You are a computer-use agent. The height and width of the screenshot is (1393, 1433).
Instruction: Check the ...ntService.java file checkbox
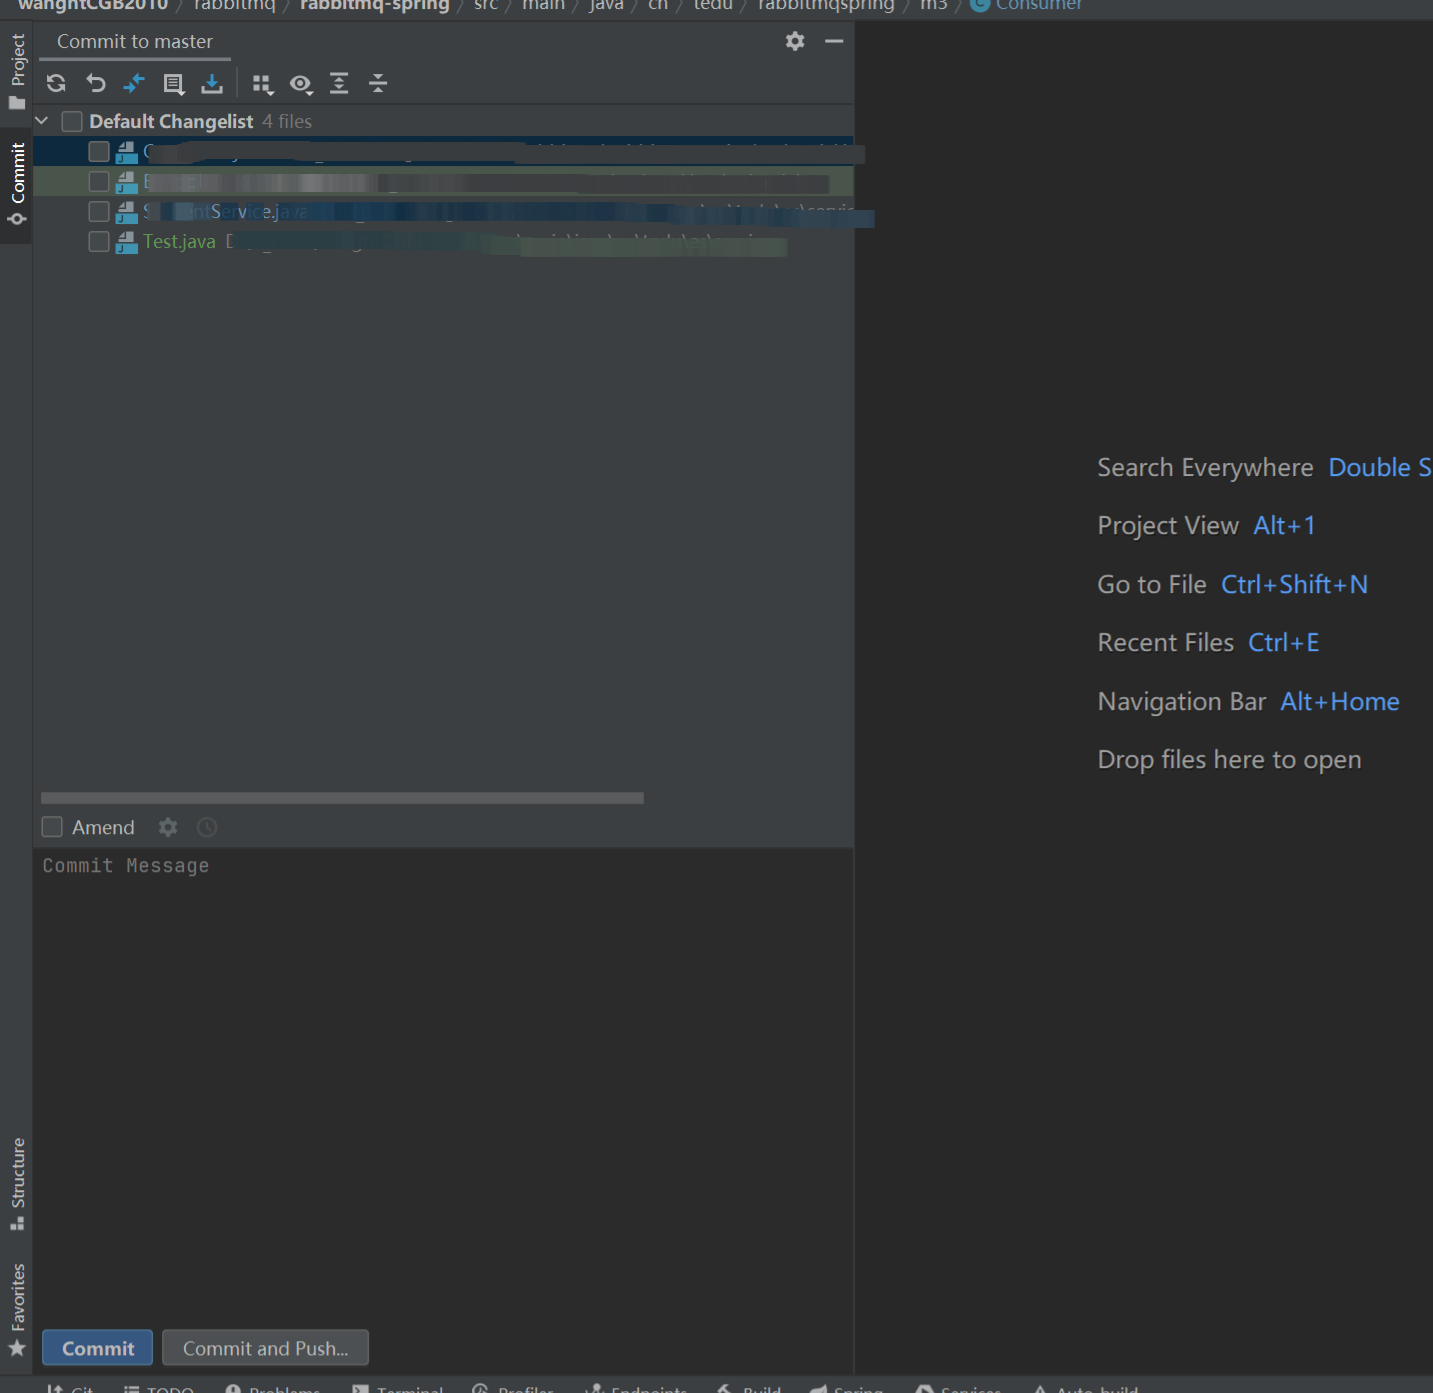pos(99,211)
